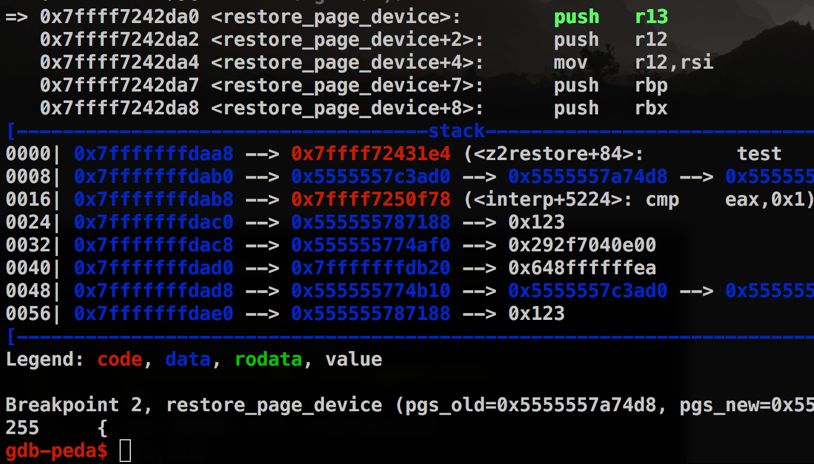Select pointer 0x5555557c3ad0 on offset 0008 row
814x464 pixels.
pos(371,176)
